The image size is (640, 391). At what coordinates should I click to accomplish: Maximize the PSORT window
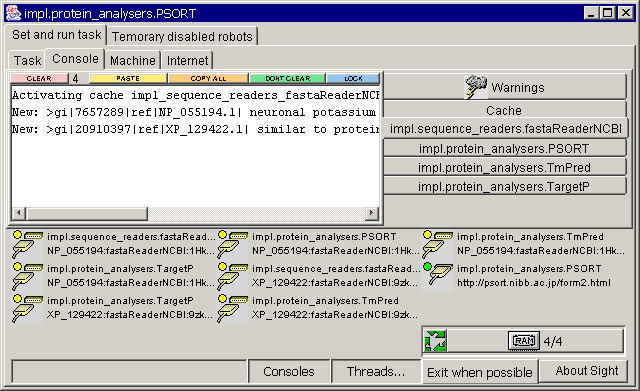(x=608, y=13)
